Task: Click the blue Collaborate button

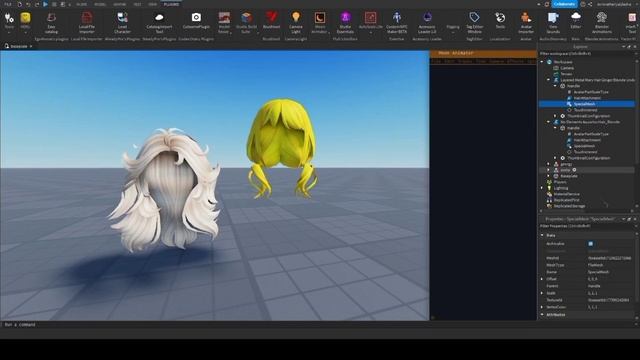Action: tap(565, 4)
